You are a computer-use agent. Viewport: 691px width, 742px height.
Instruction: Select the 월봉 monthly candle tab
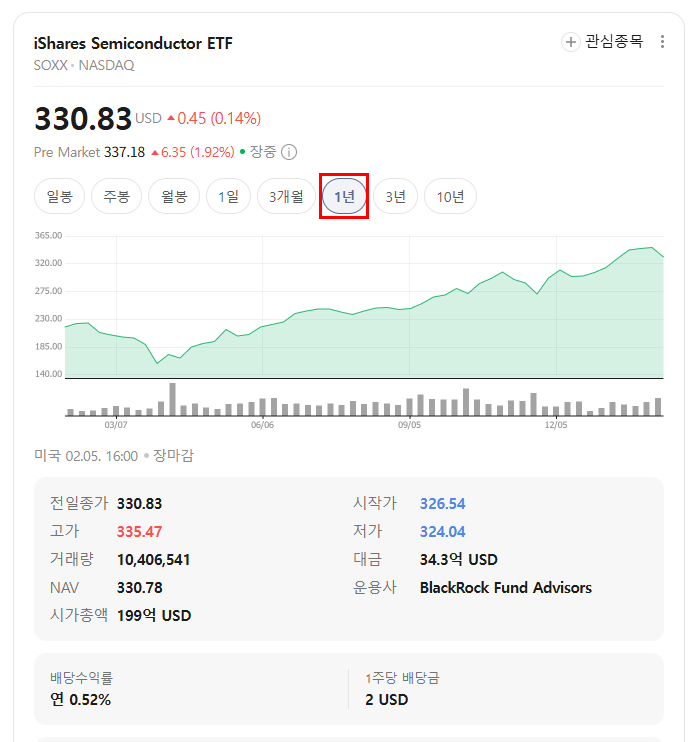point(174,196)
